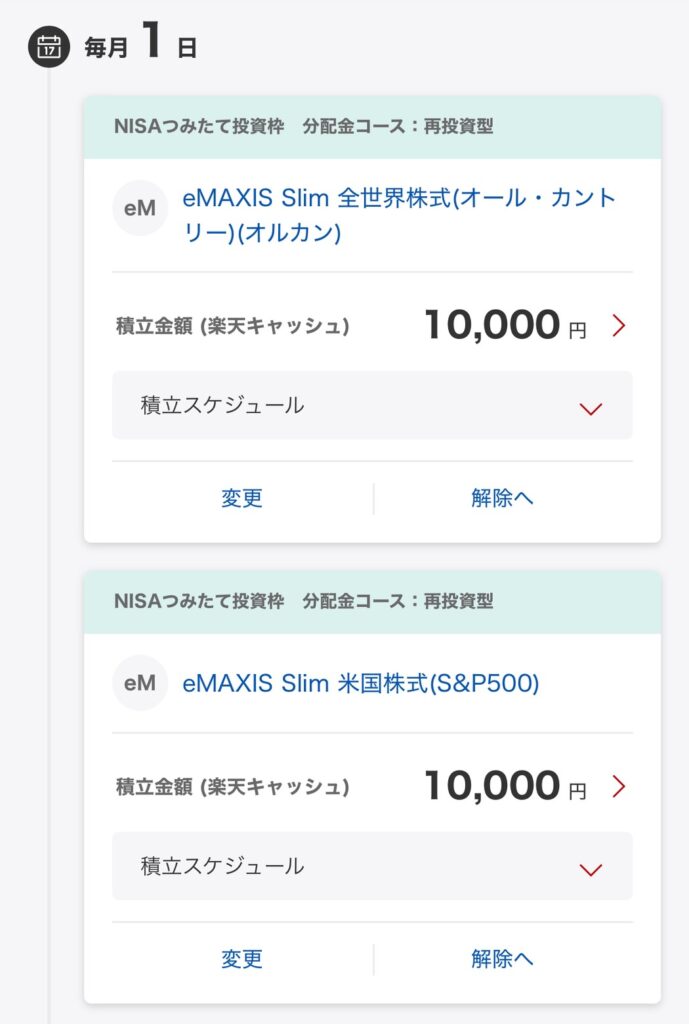Click the eM logo of the S&P500 fund

140,683
